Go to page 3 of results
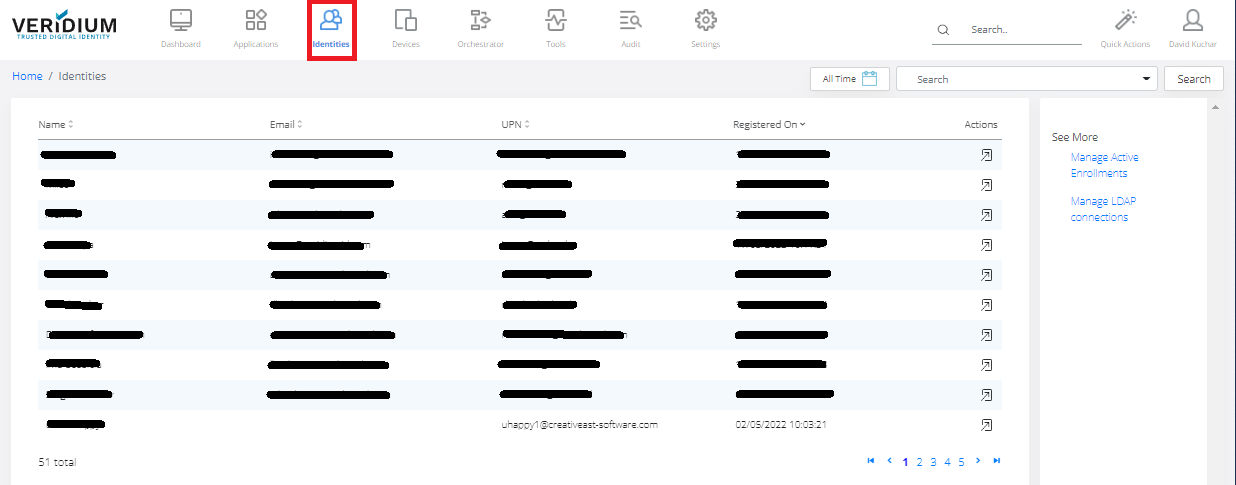 [x=933, y=462]
